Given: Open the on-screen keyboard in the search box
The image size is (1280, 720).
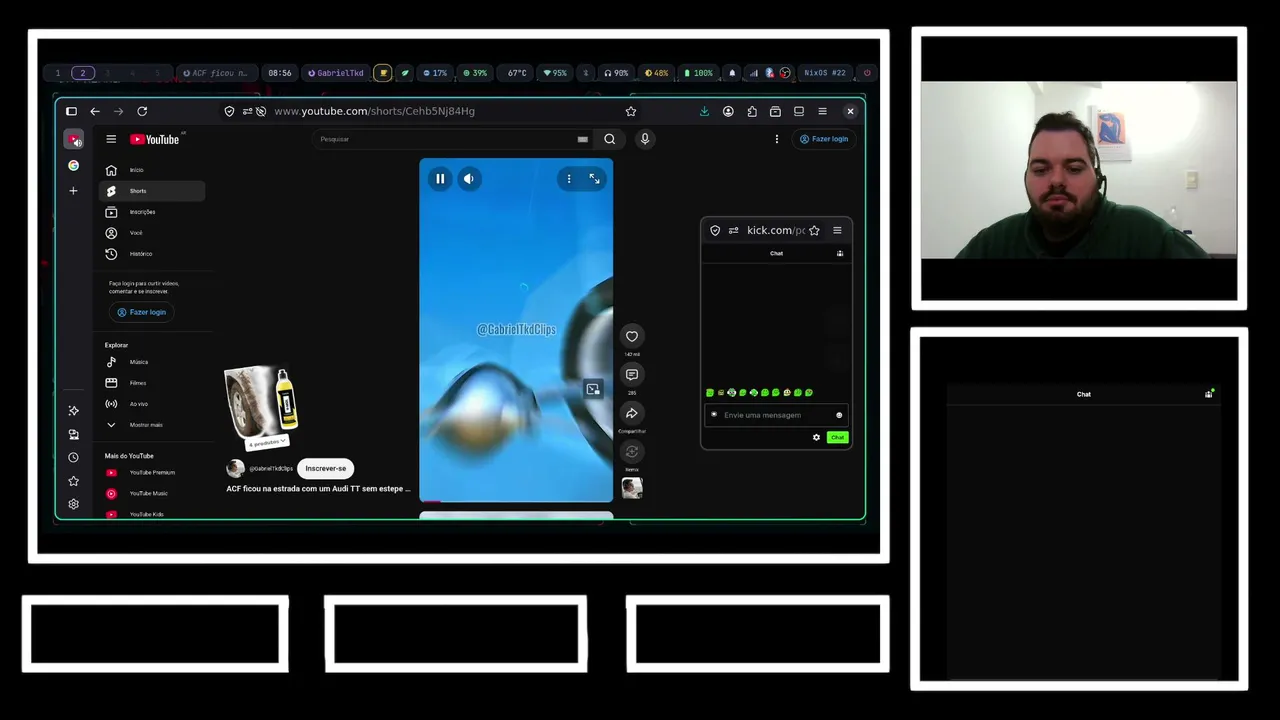Looking at the screenshot, I should point(583,139).
